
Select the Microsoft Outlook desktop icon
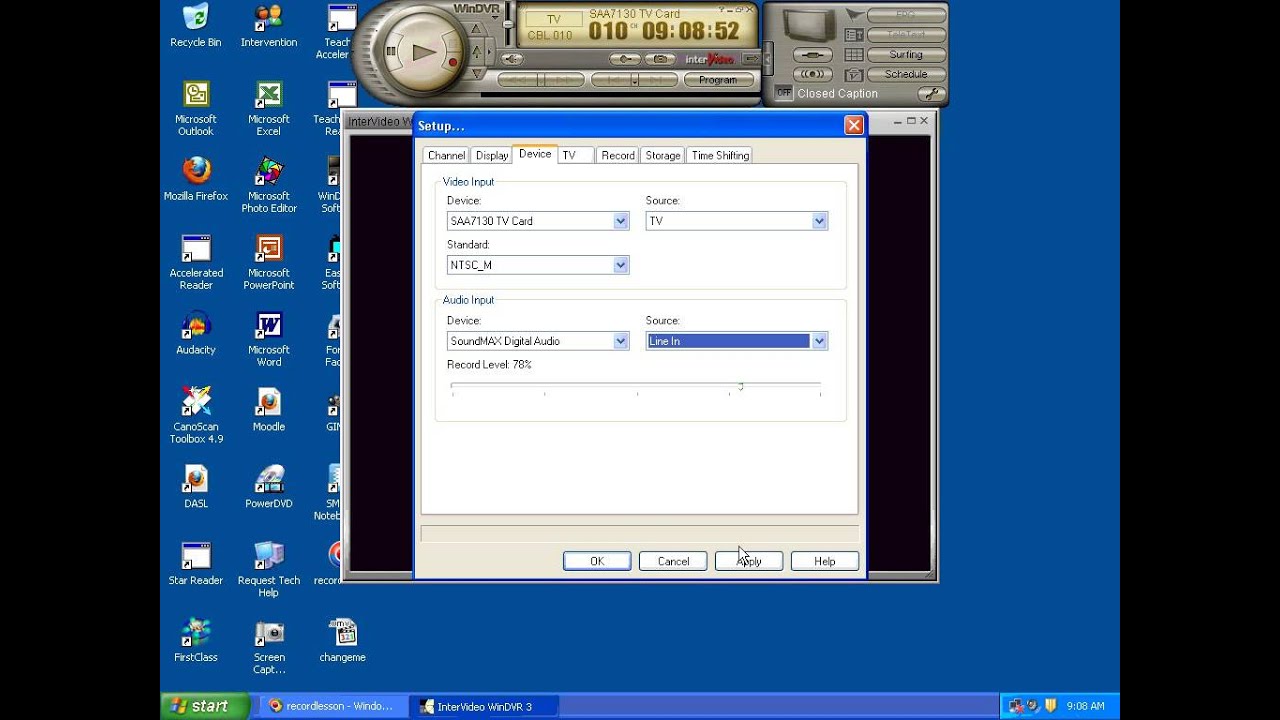pyautogui.click(x=196, y=109)
